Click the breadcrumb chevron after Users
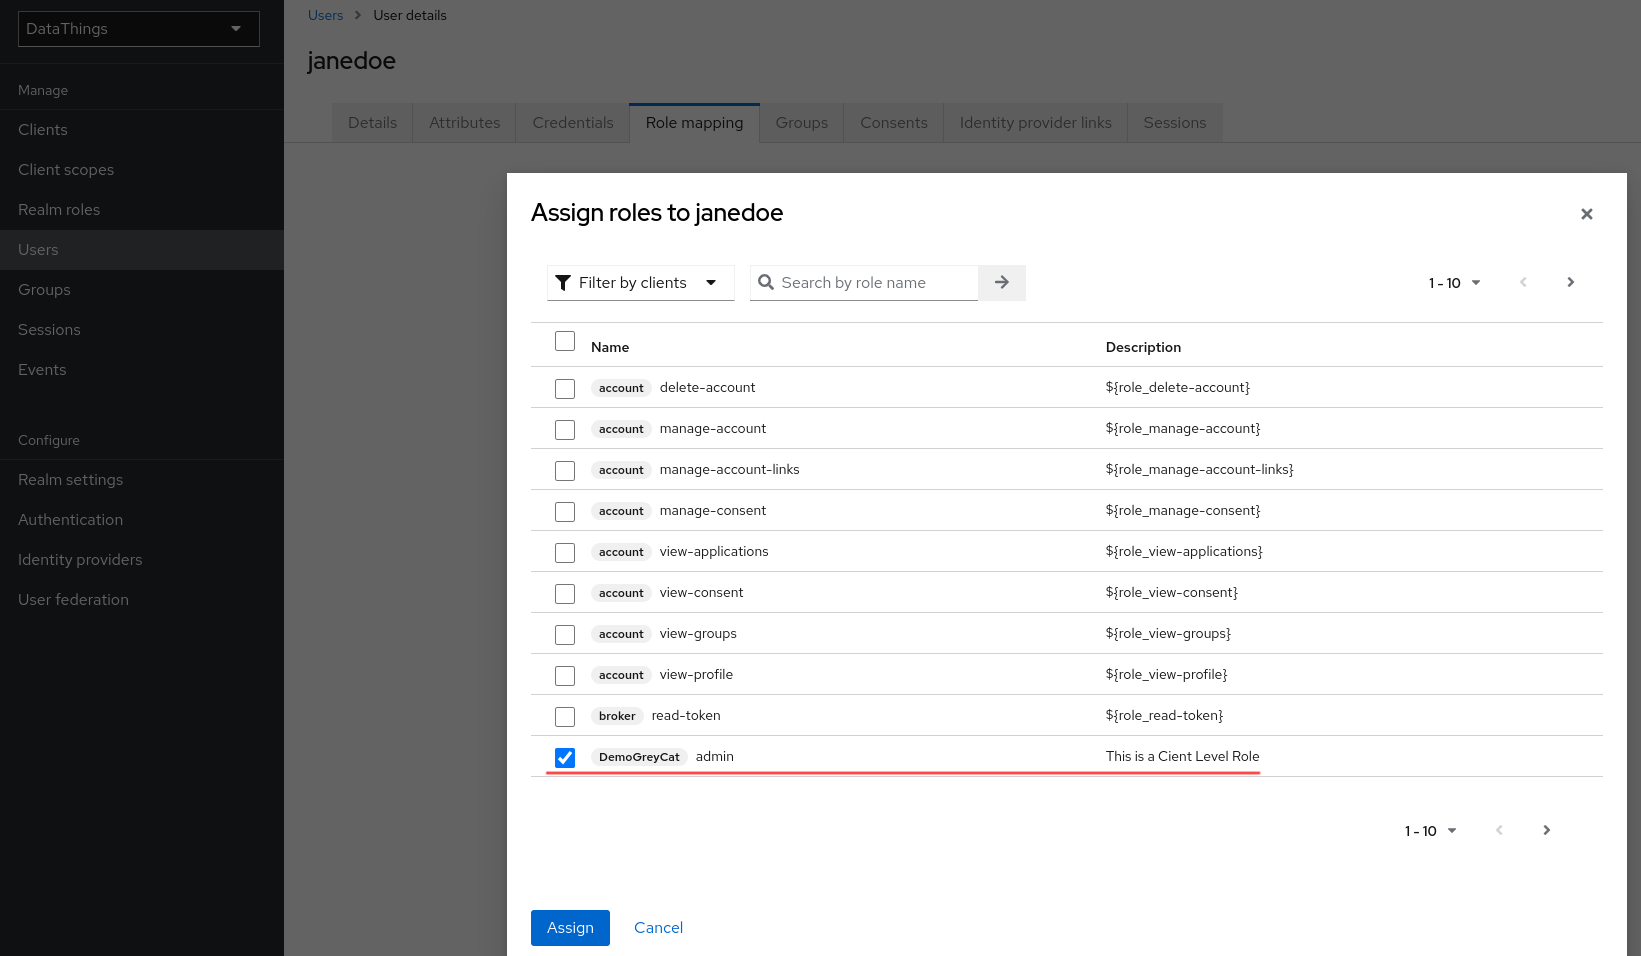1641x956 pixels. pyautogui.click(x=358, y=15)
